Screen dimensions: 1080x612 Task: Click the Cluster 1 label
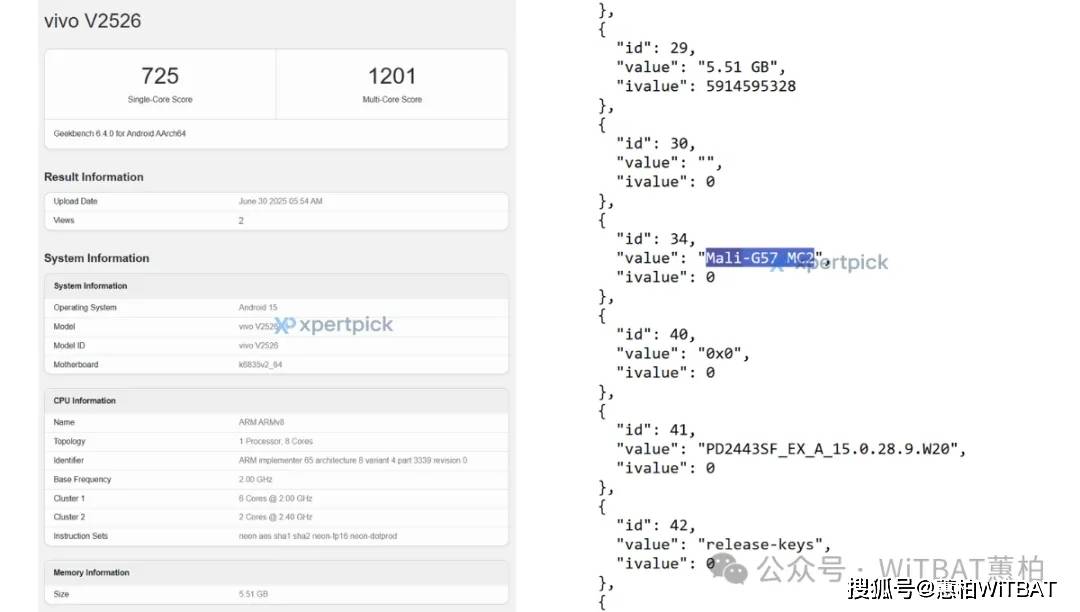tap(69, 498)
